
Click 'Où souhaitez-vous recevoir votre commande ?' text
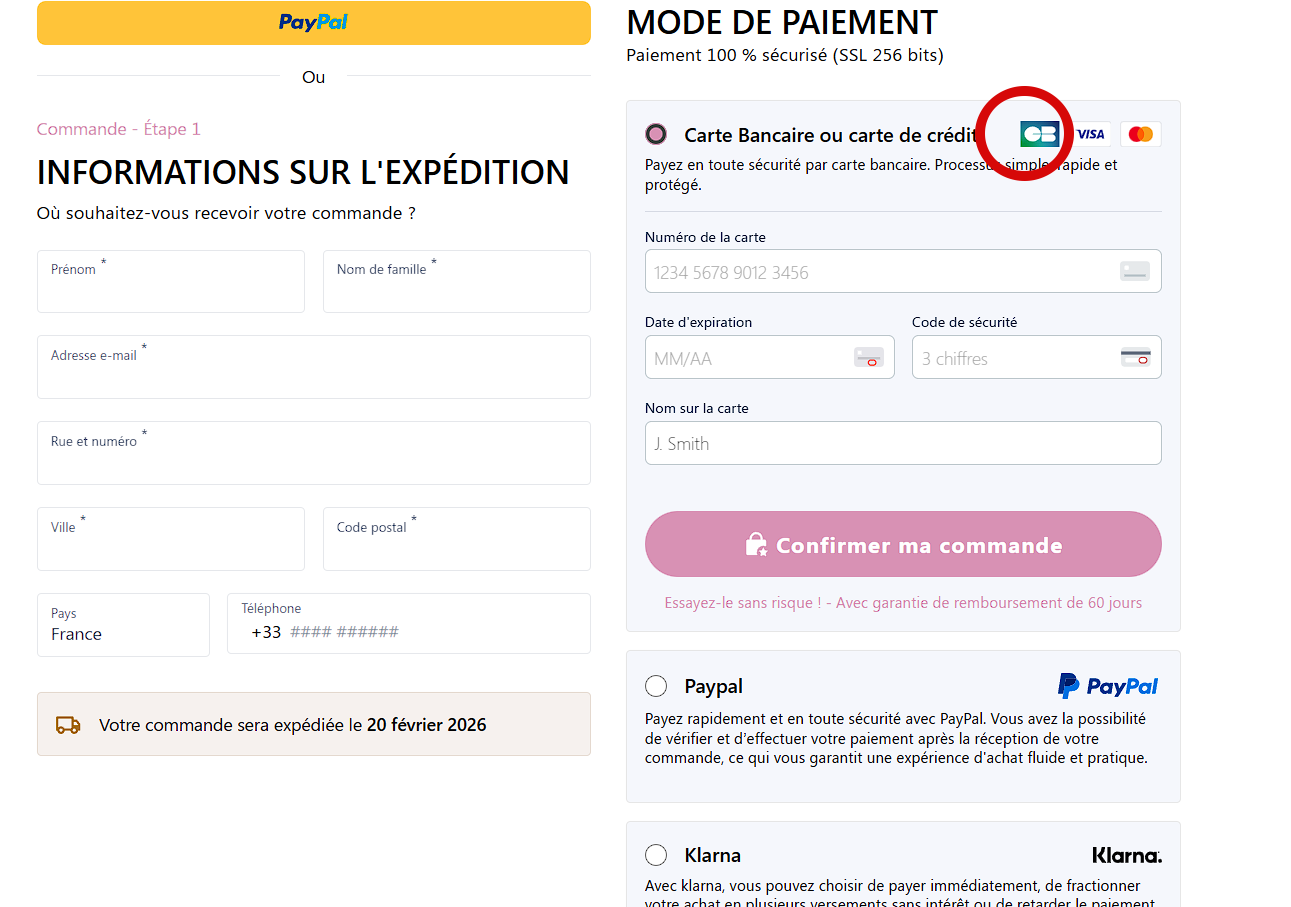pyautogui.click(x=226, y=213)
